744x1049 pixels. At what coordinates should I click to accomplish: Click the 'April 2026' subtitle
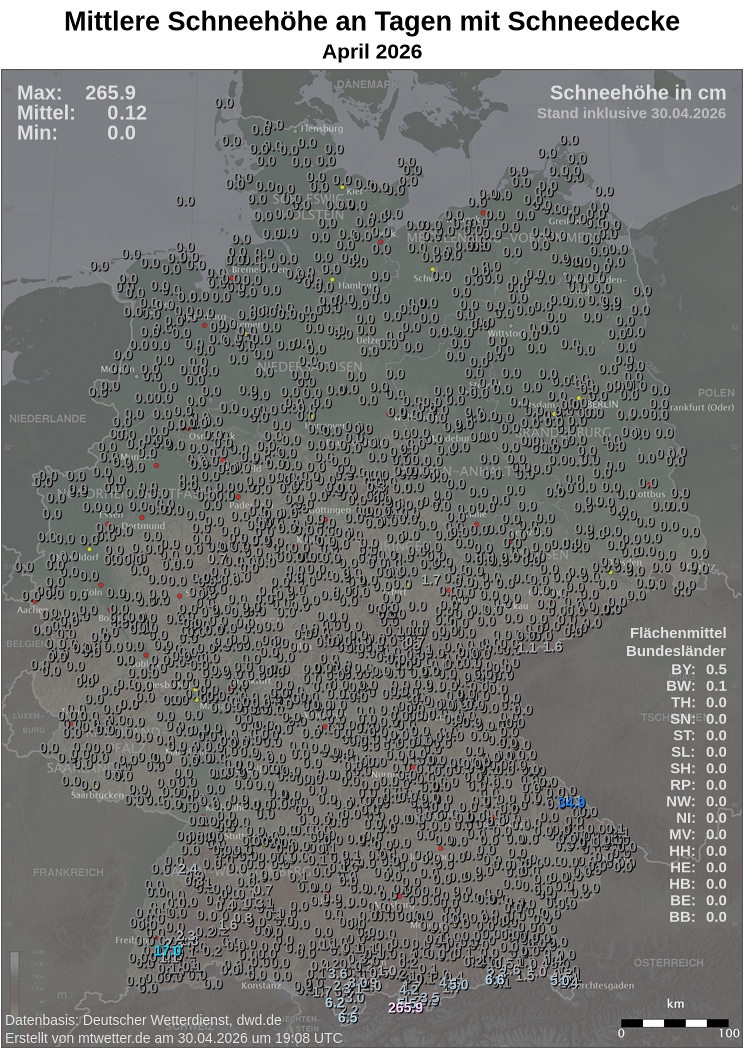click(x=372, y=52)
